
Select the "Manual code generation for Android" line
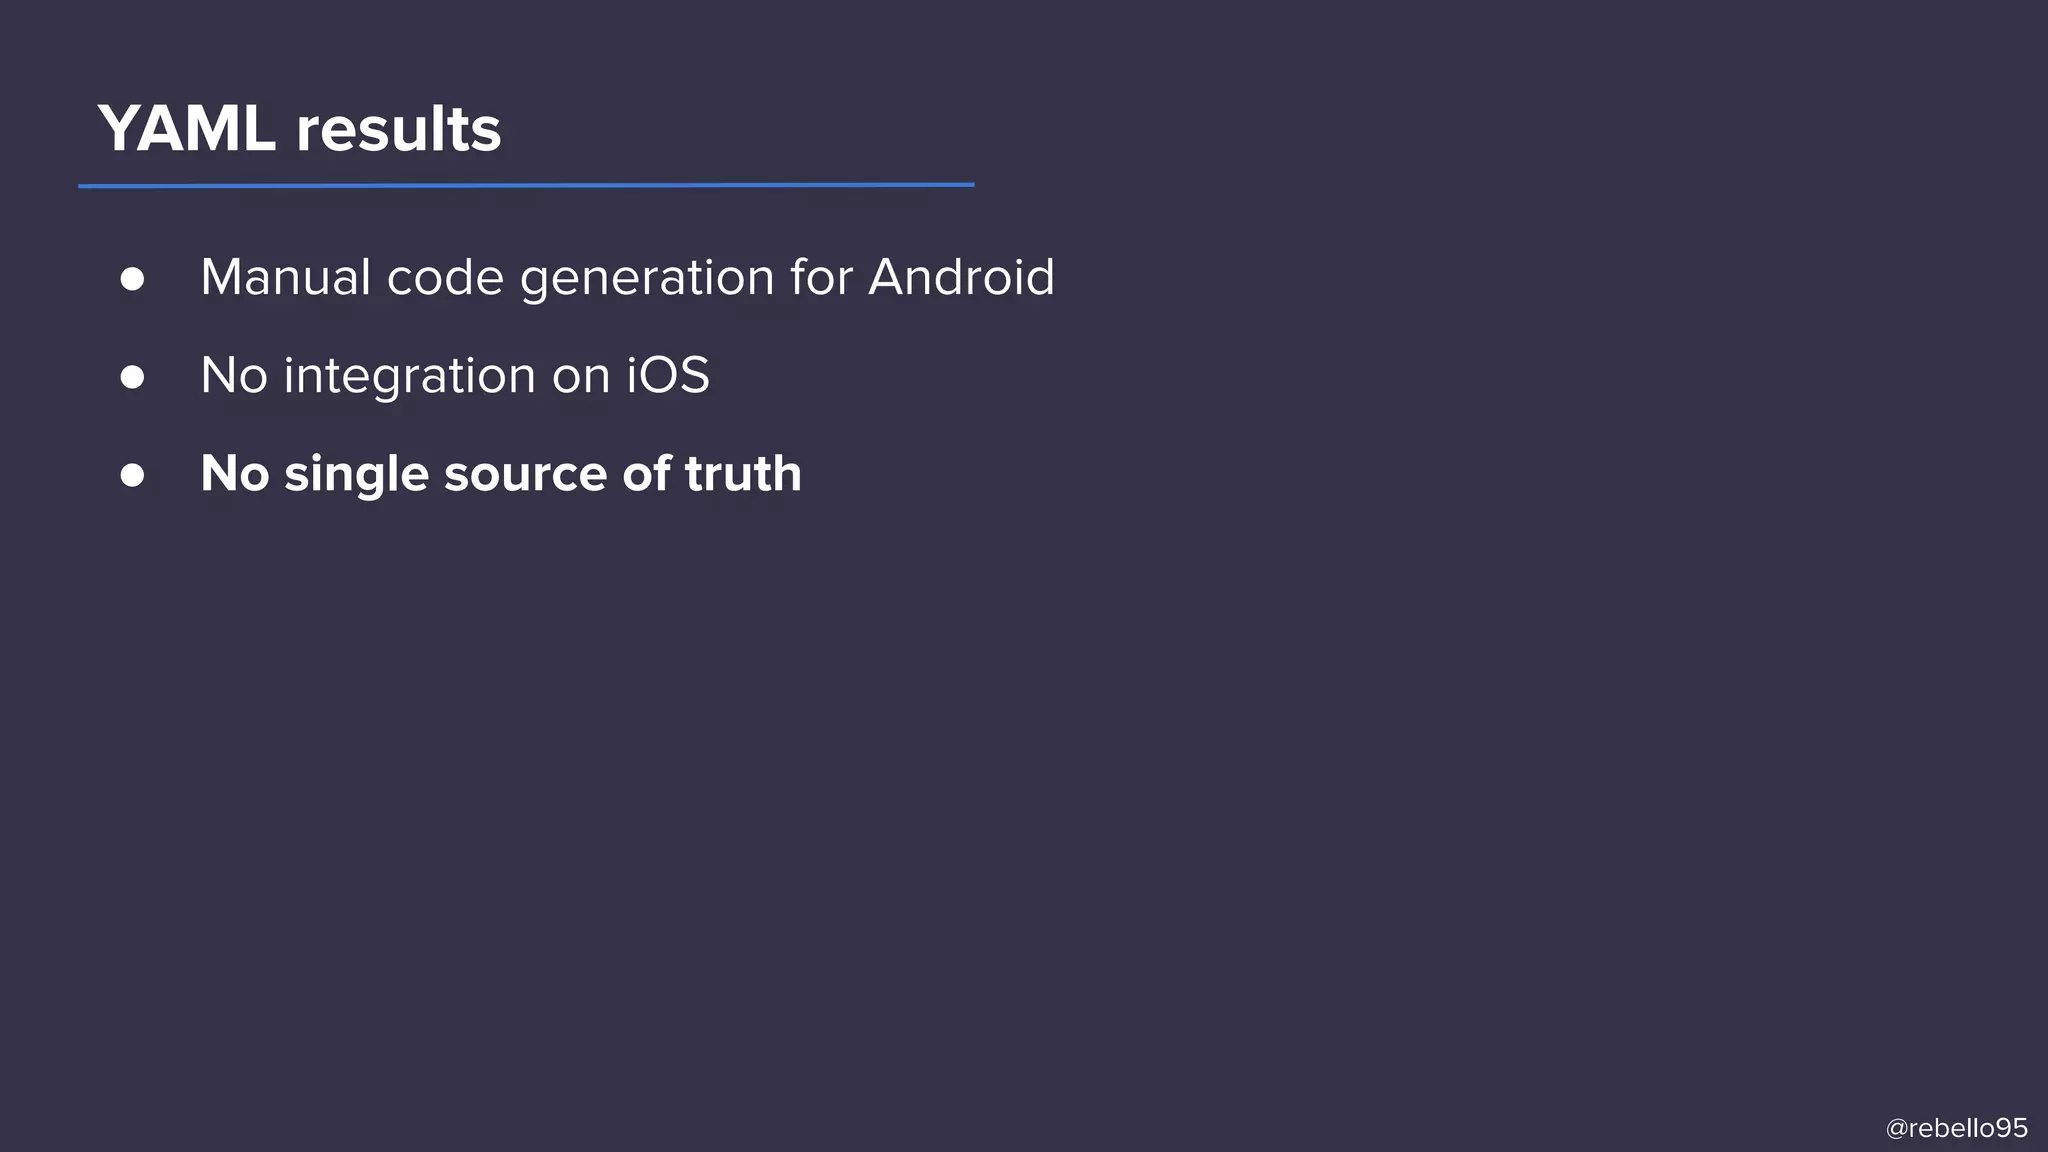(x=627, y=278)
